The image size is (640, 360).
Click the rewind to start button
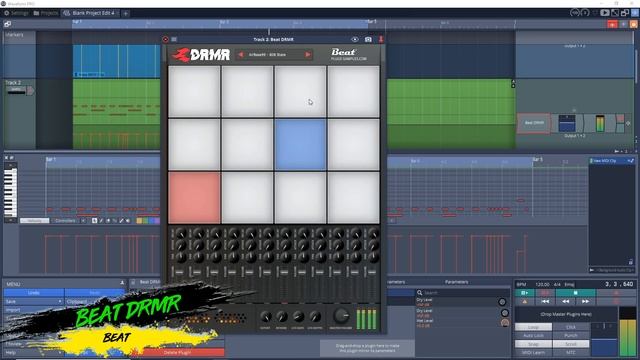(x=545, y=302)
